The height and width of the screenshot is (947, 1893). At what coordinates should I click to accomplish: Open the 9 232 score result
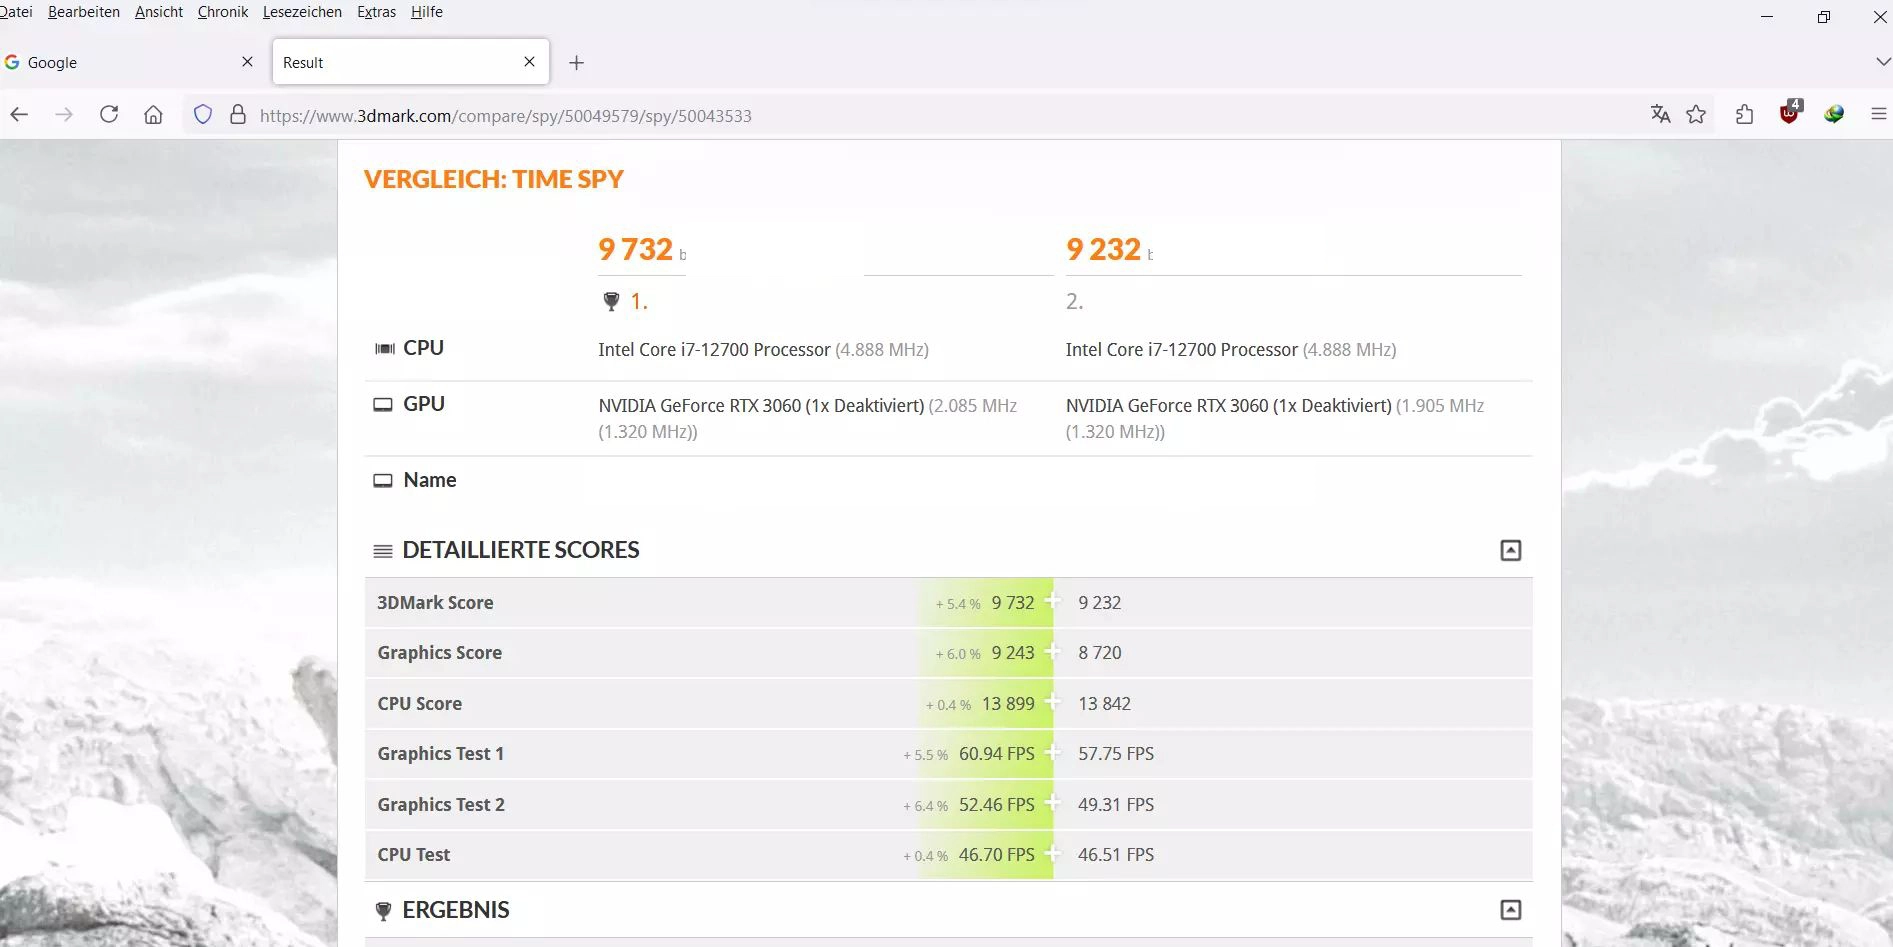(x=1104, y=249)
